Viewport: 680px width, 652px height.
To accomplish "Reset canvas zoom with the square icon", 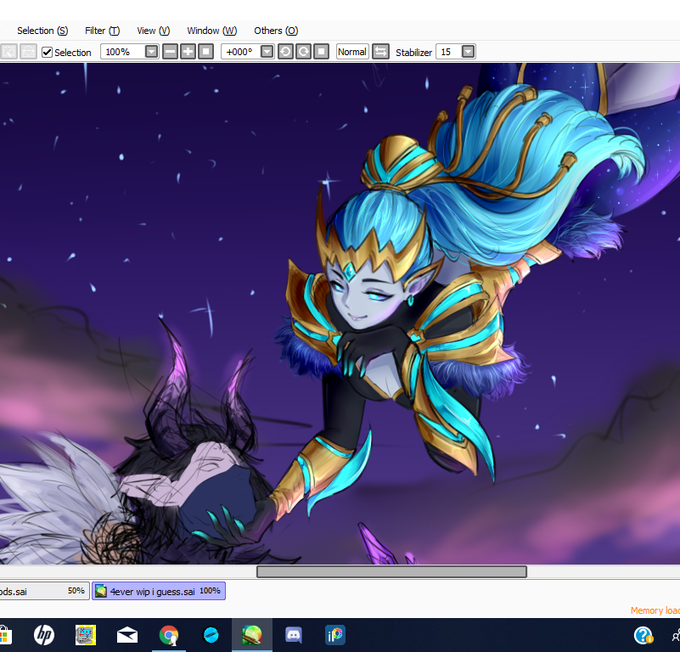I will coord(206,52).
